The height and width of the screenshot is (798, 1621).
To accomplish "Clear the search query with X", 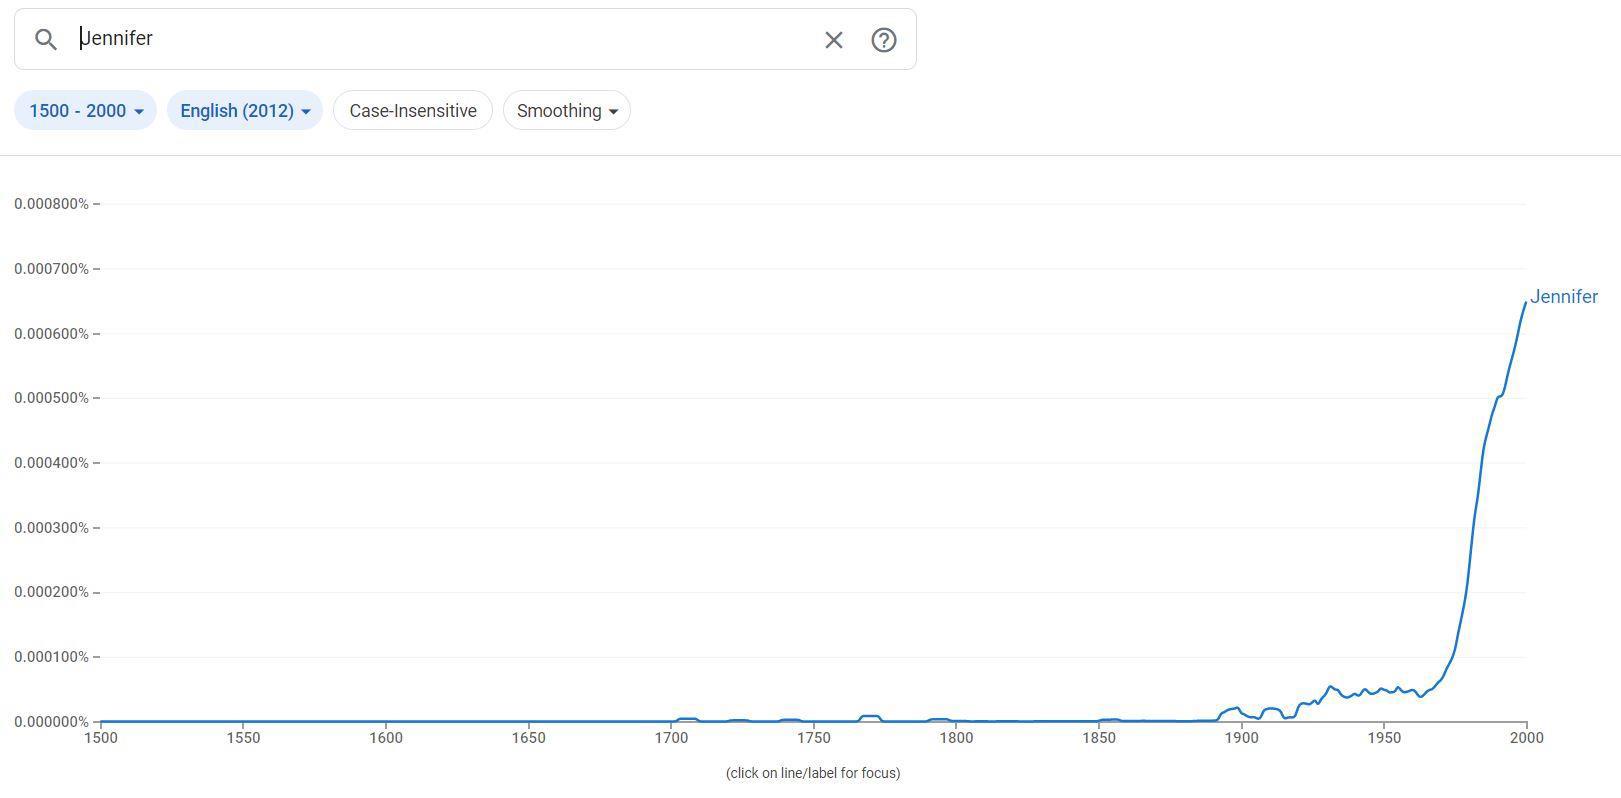I will pyautogui.click(x=833, y=40).
